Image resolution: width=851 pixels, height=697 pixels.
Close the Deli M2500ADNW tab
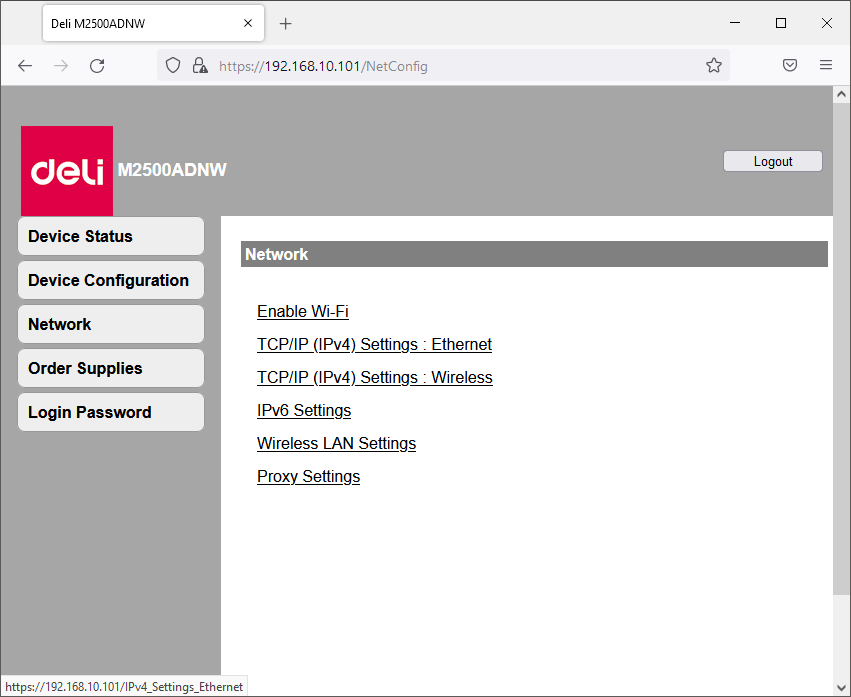(x=248, y=23)
